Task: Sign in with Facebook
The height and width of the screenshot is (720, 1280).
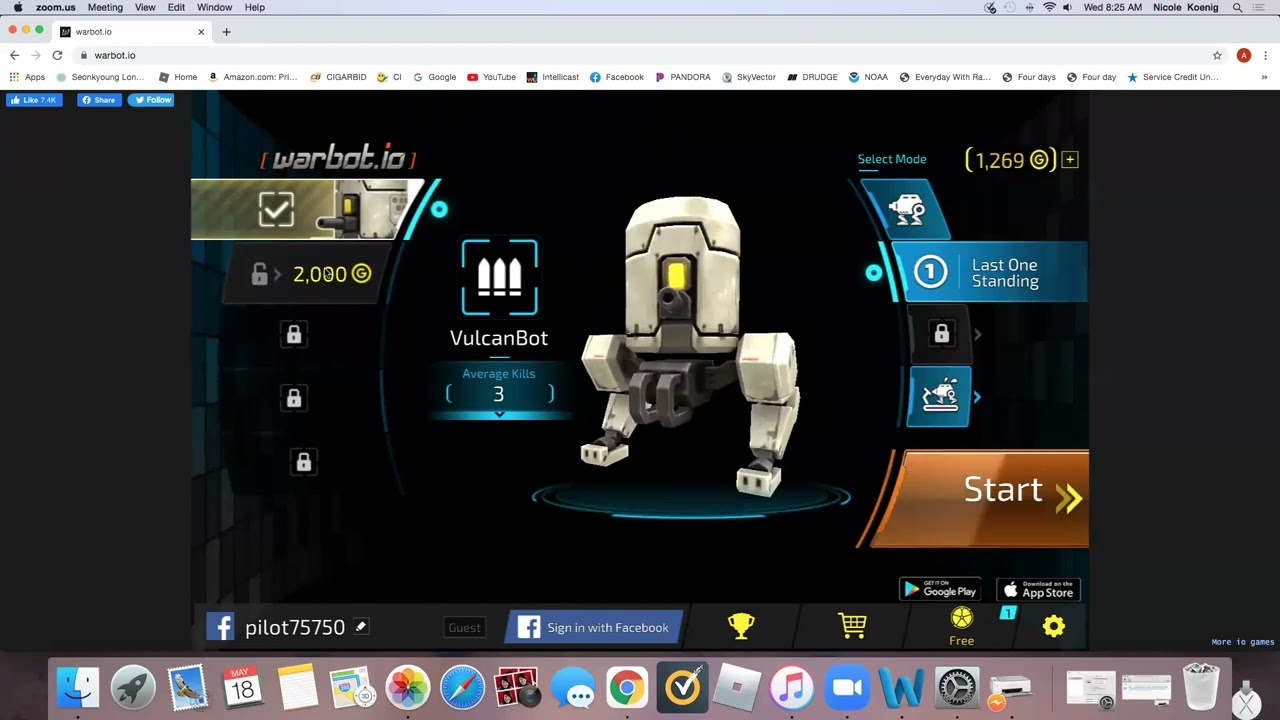Action: 595,627
